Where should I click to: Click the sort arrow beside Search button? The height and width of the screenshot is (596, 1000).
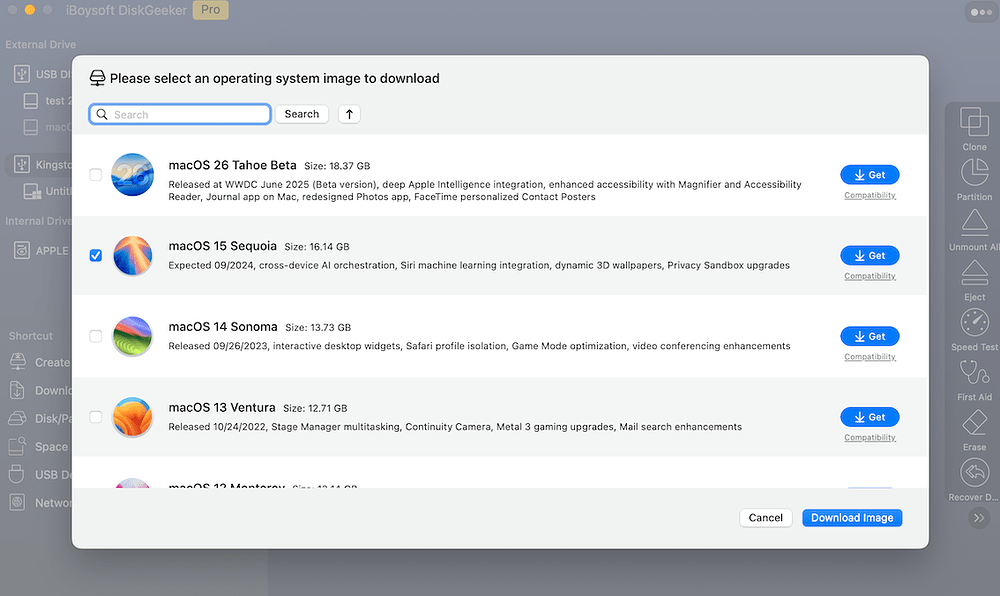point(348,114)
